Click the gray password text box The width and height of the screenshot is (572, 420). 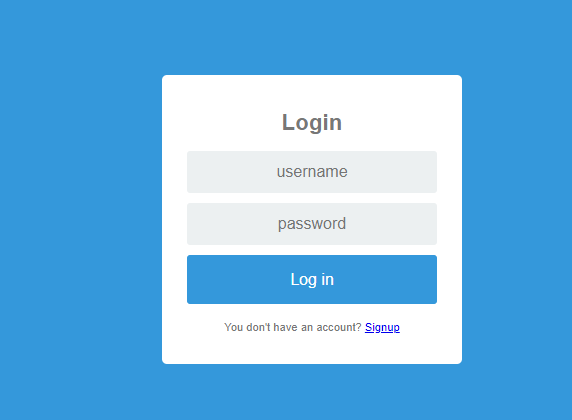point(312,224)
